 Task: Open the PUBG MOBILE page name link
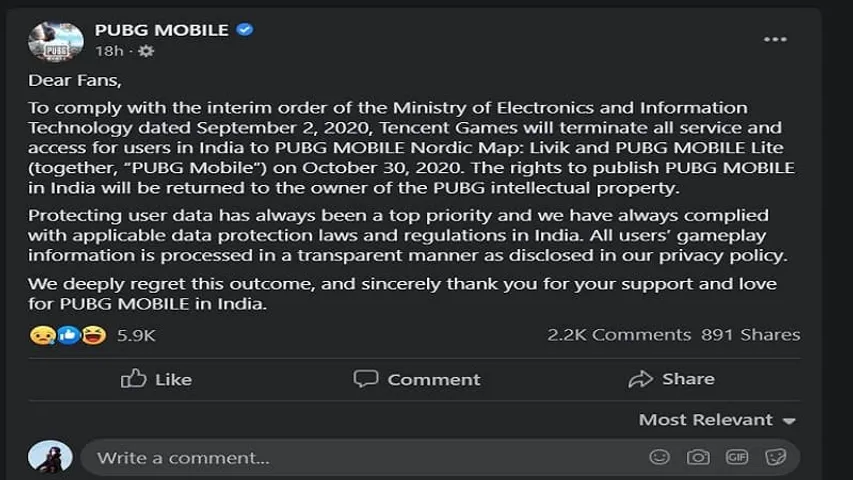click(161, 30)
